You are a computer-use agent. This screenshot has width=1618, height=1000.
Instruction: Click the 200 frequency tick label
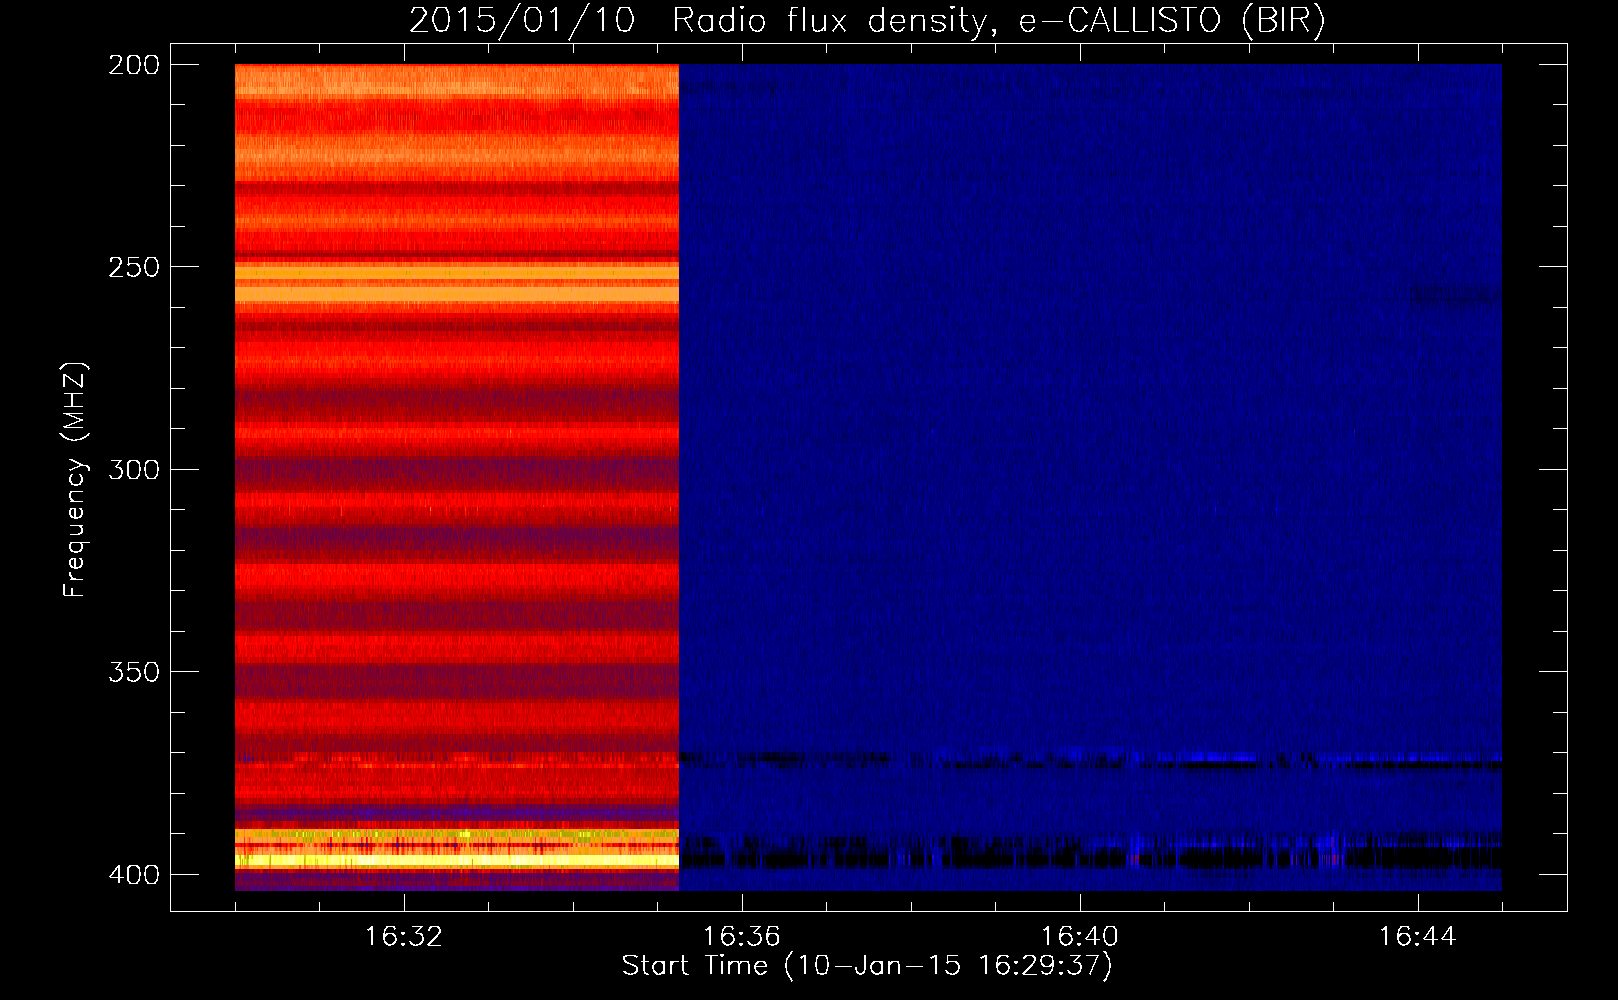point(134,65)
